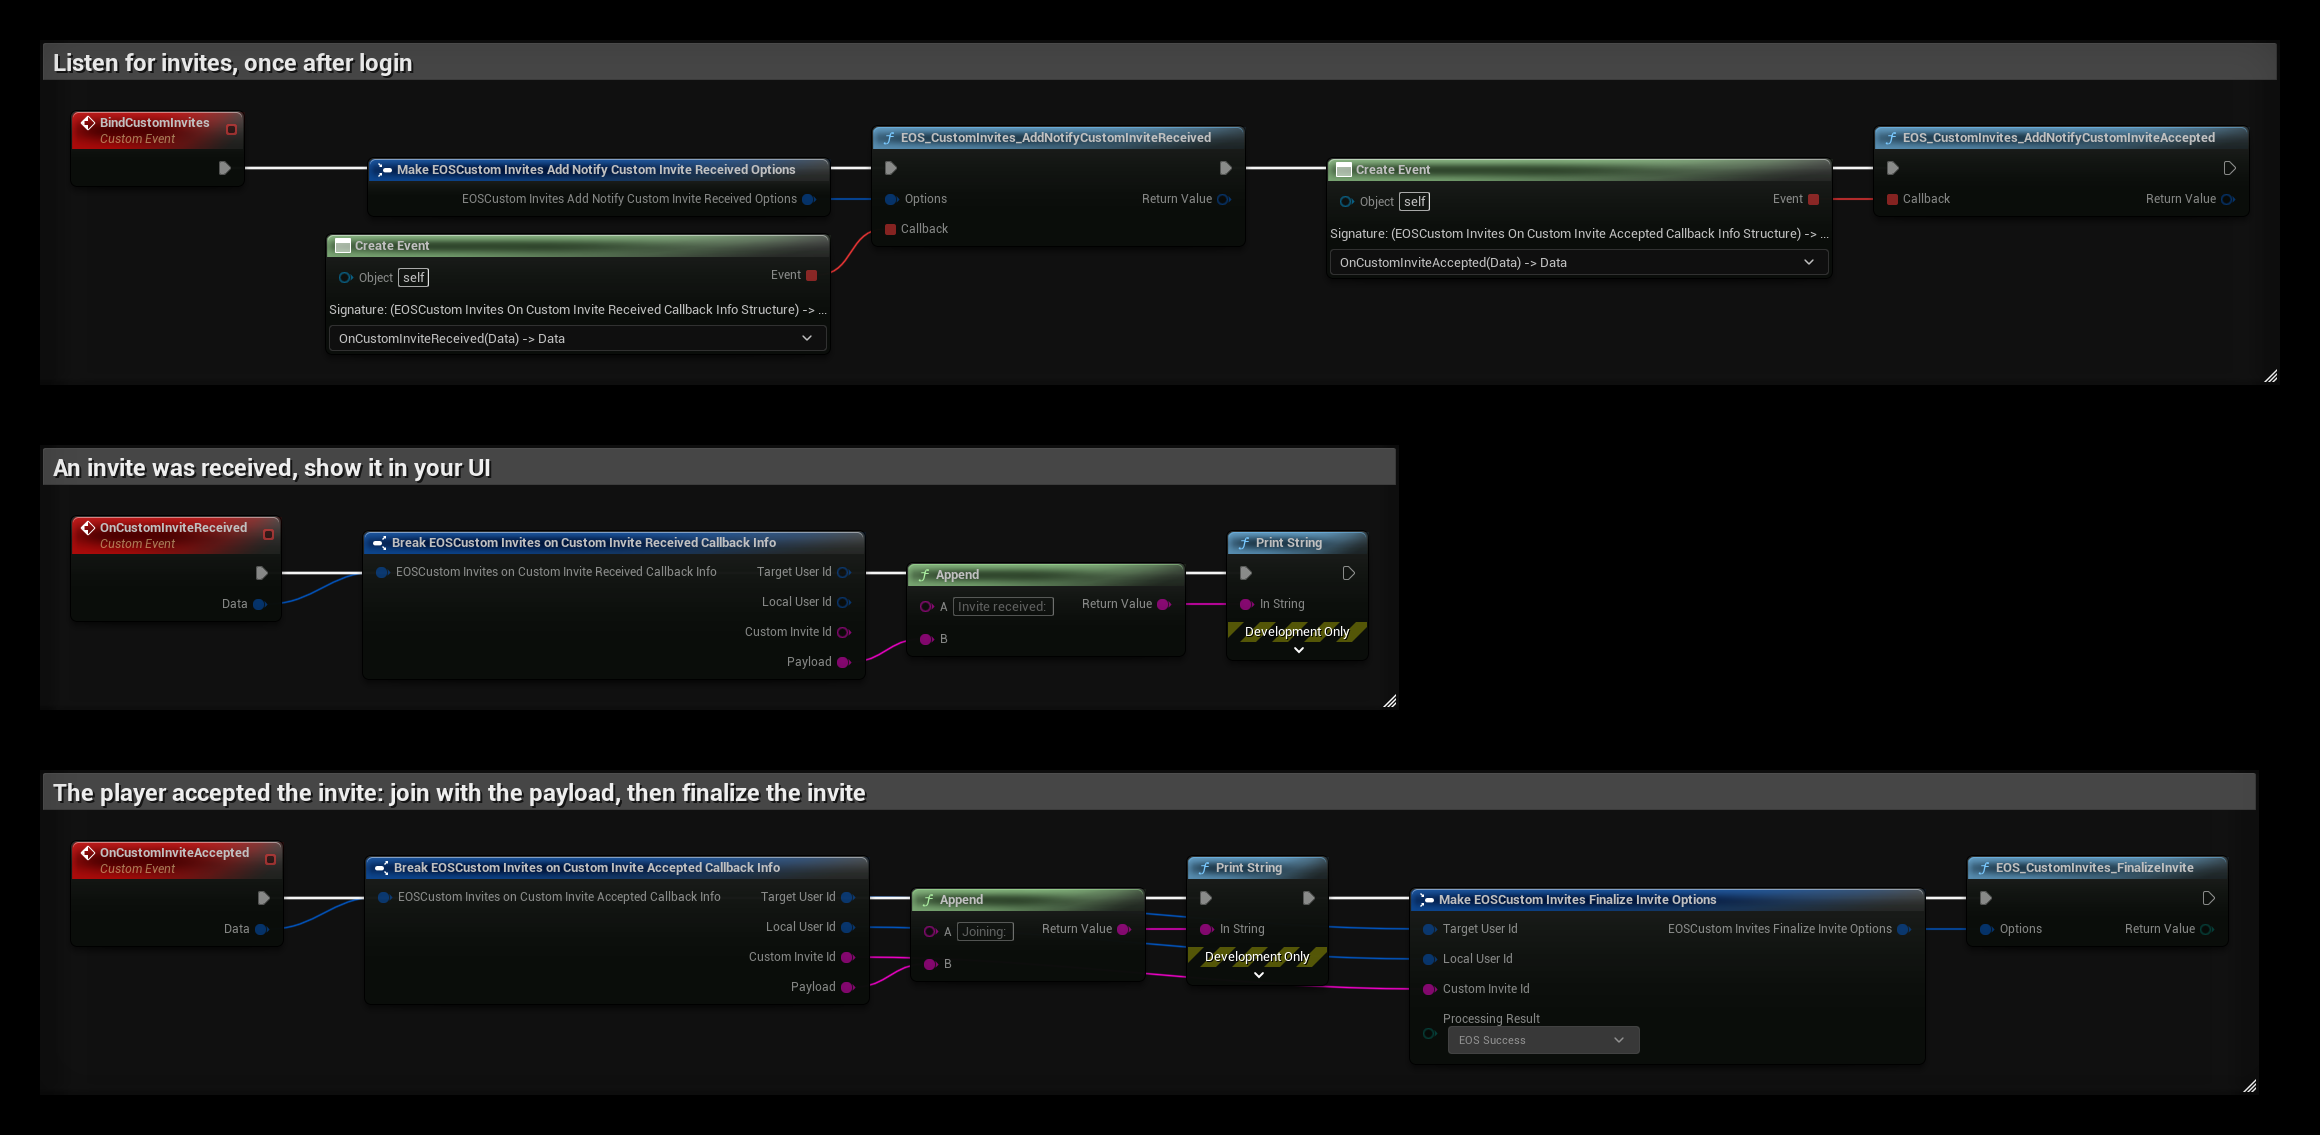The height and width of the screenshot is (1135, 2320).
Task: Click resize handle of player accepted invite comment
Action: 2249,1086
